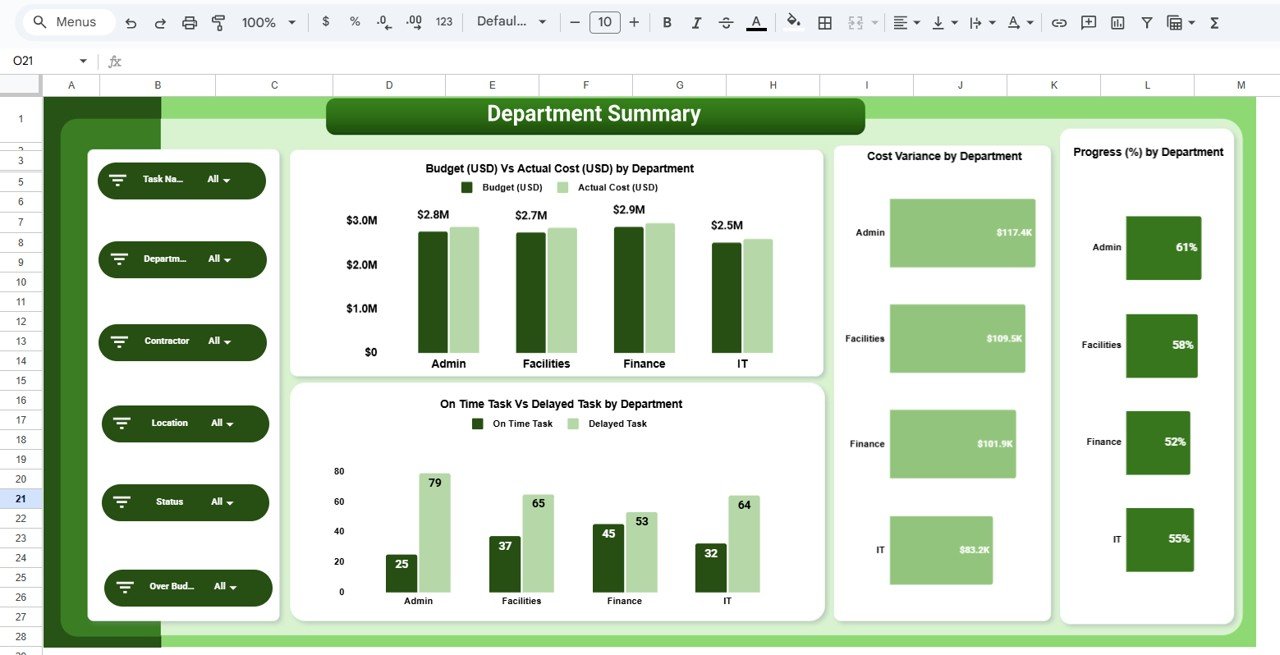
Task: Open the fill color swatch
Action: click(793, 21)
